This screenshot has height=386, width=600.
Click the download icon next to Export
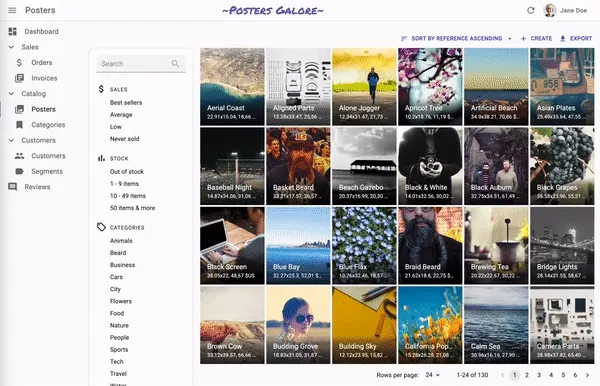pyautogui.click(x=562, y=38)
